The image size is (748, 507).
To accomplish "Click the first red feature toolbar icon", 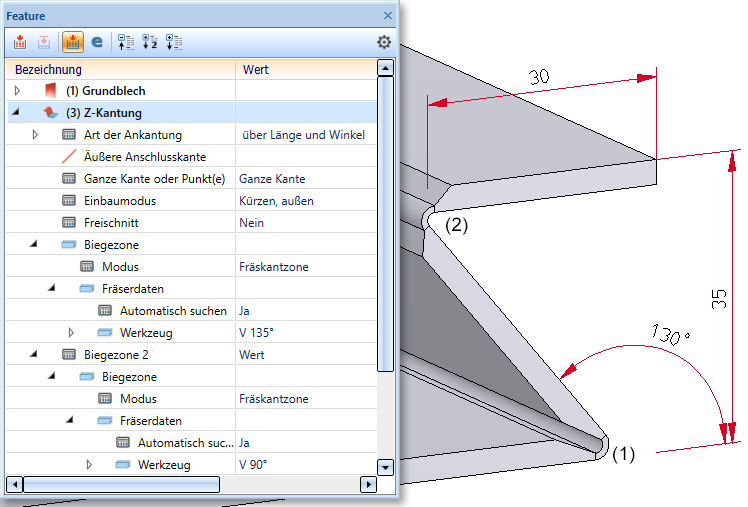I will (x=20, y=42).
